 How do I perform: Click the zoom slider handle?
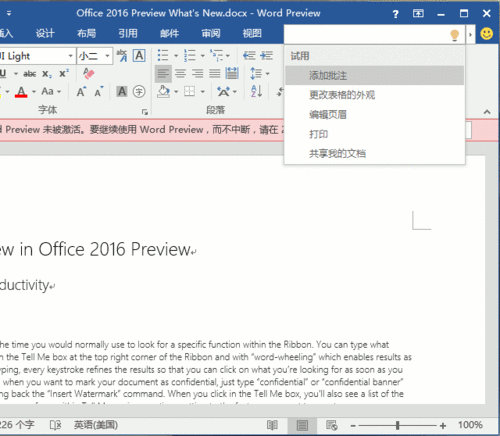click(x=397, y=425)
